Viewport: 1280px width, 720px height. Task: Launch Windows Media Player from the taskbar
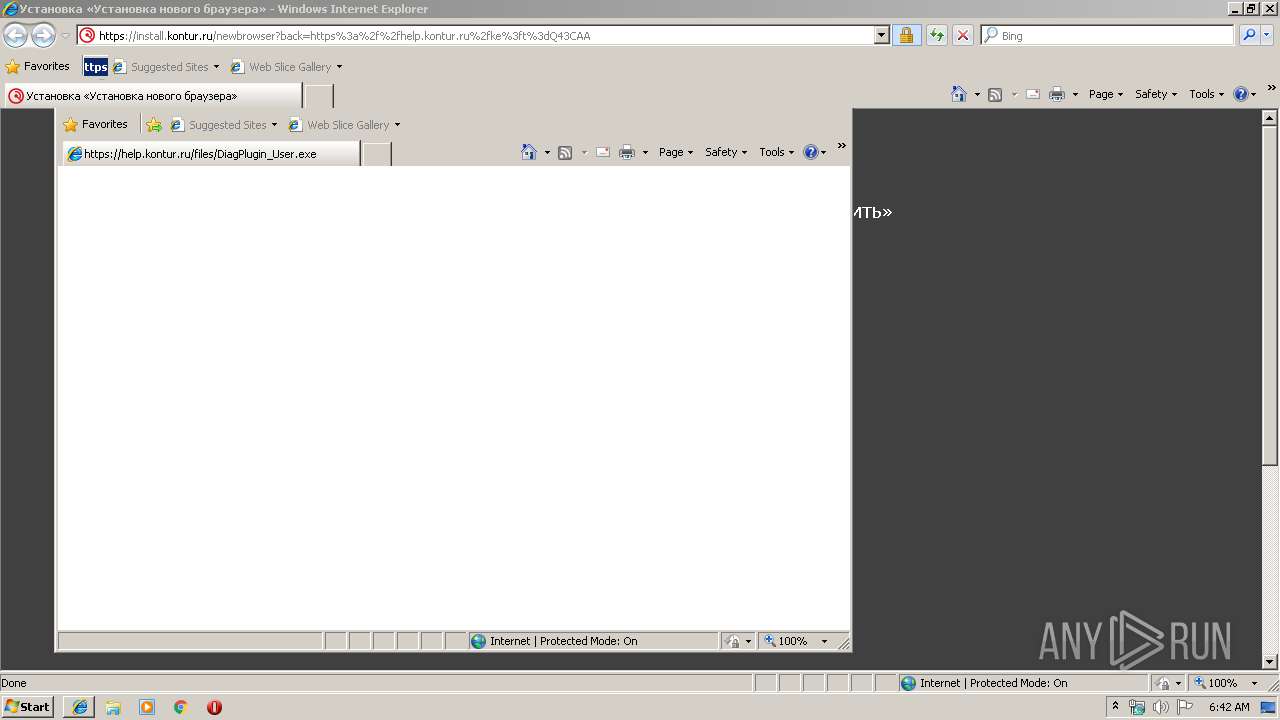(147, 707)
